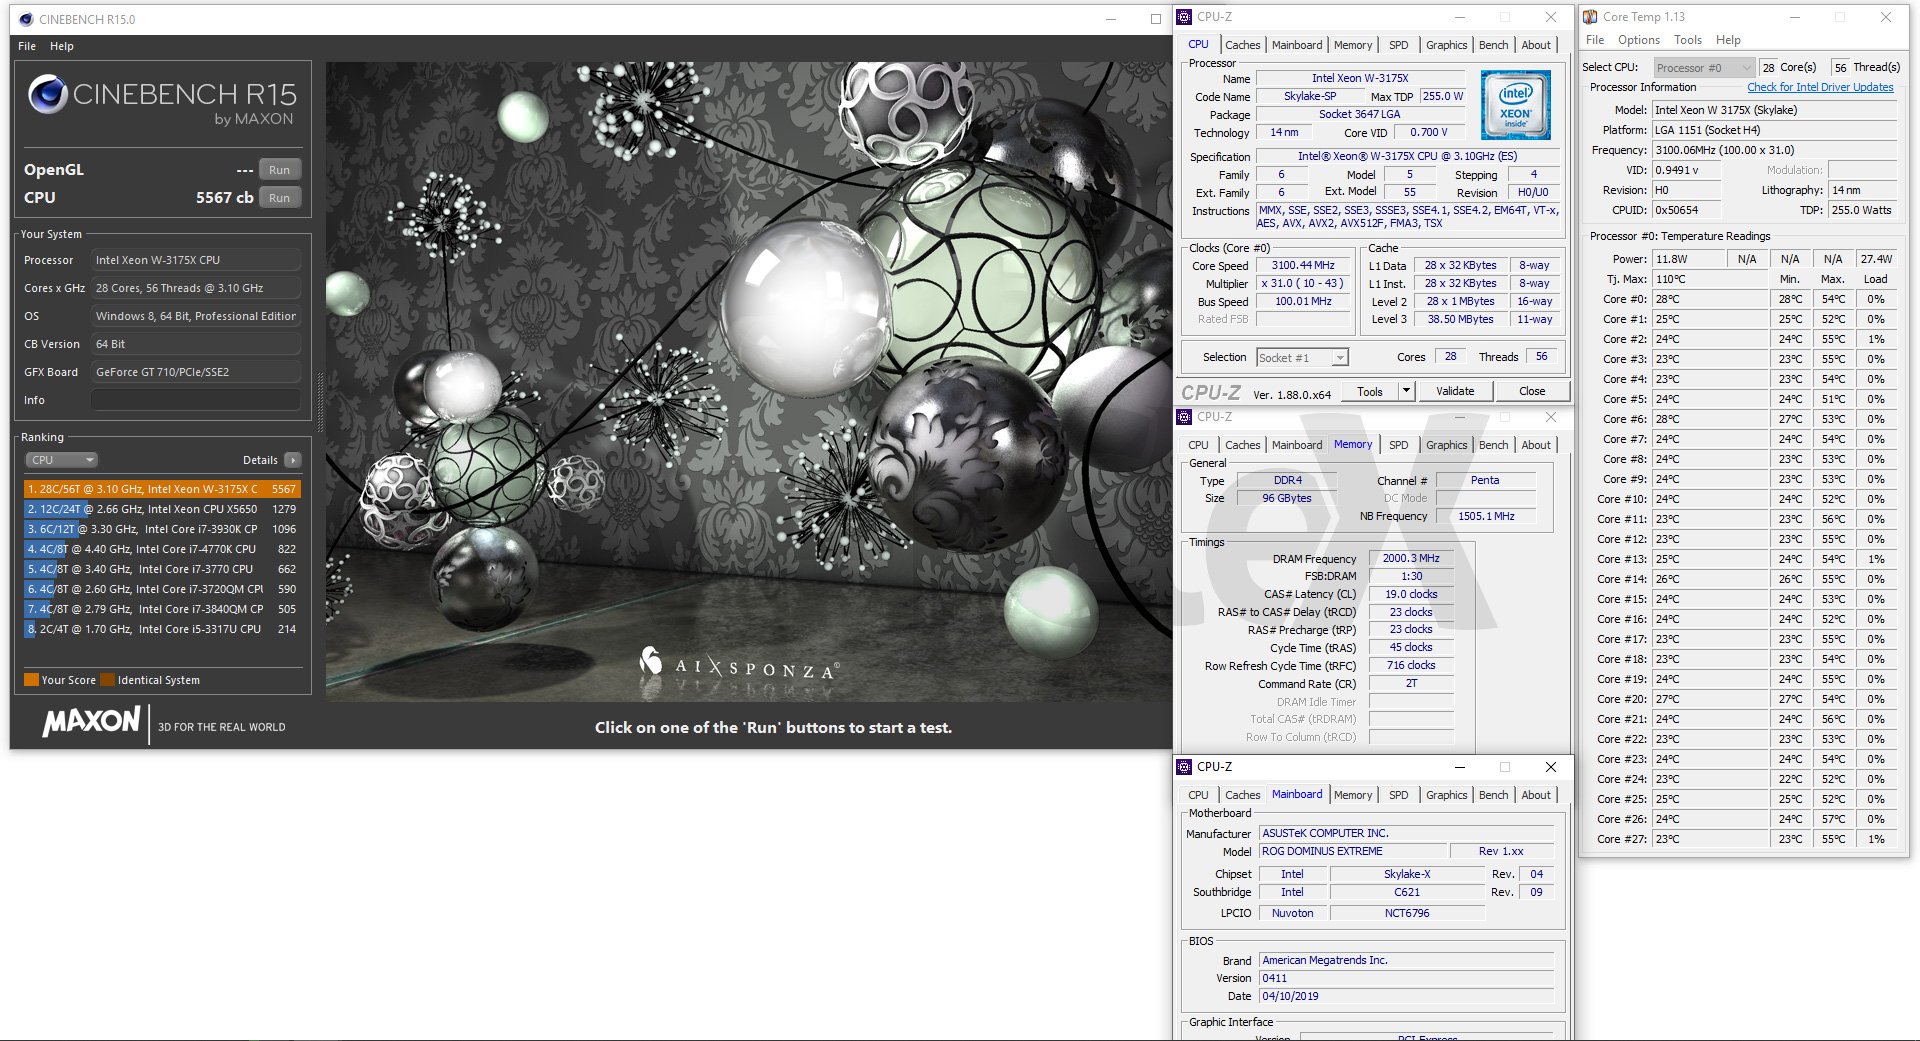Click the Max TDP 255.0 W value
The height and width of the screenshot is (1041, 1920).
tap(1442, 97)
